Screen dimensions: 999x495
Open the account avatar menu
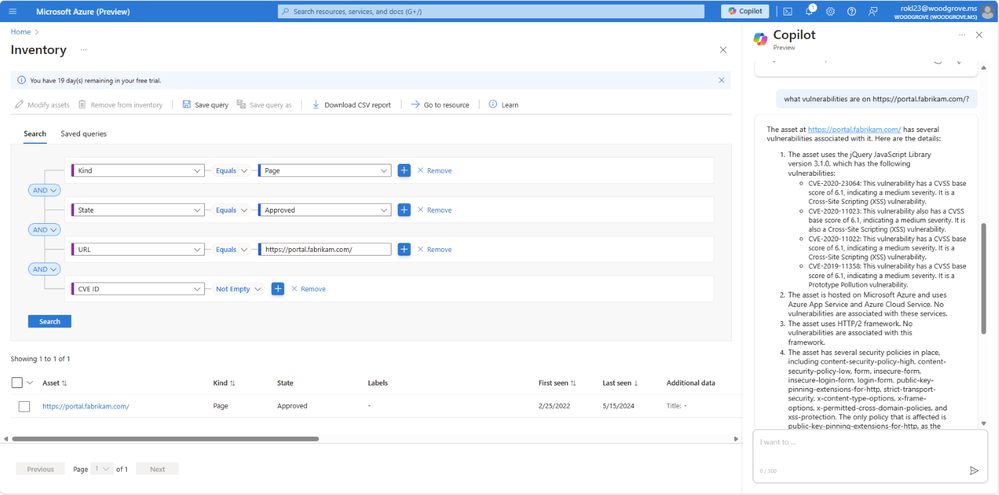click(x=987, y=11)
